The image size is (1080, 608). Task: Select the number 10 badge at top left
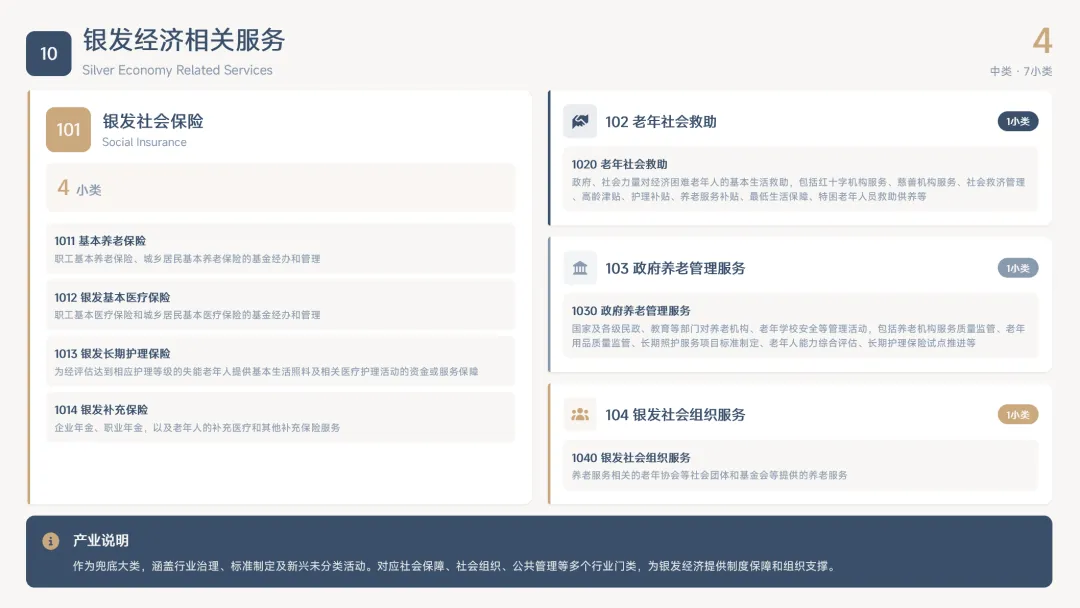tap(47, 54)
